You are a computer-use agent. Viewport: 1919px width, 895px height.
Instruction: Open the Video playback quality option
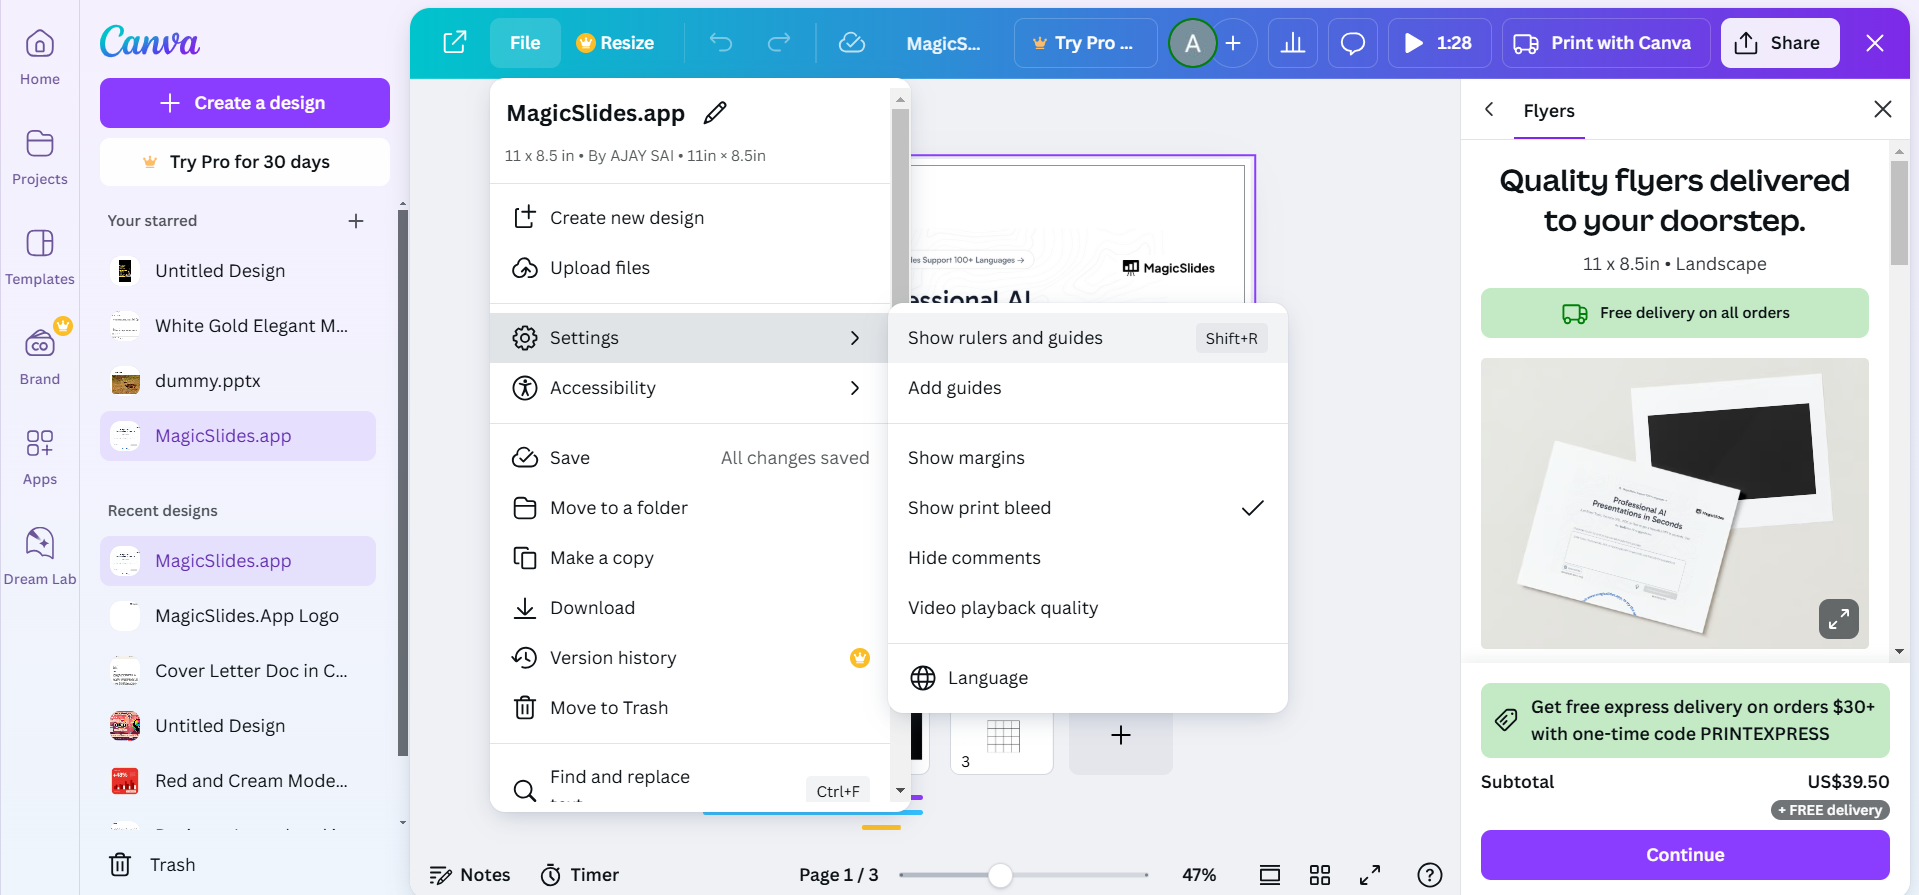tap(1088, 608)
